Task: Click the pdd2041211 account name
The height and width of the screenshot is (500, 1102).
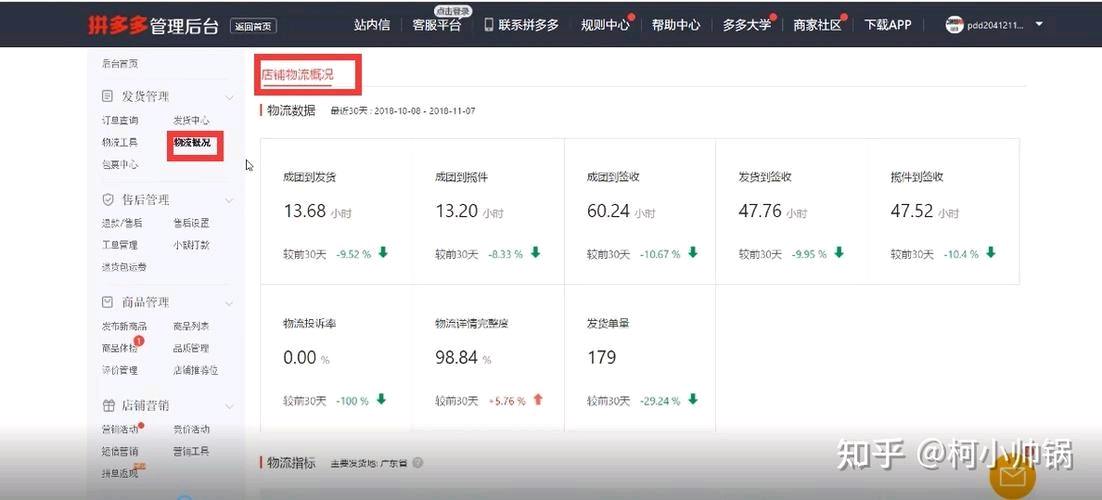Action: (995, 25)
